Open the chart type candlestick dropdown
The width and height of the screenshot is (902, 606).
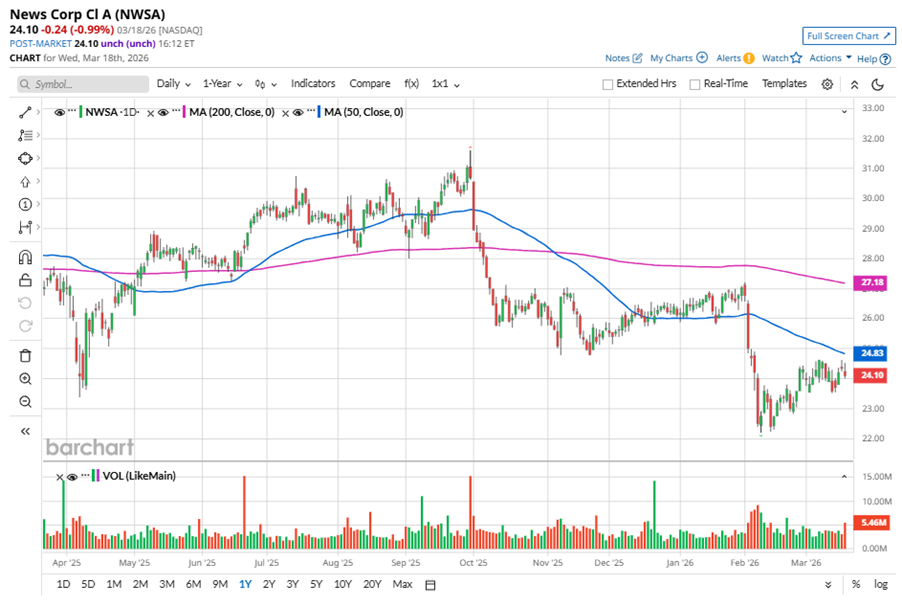pos(266,85)
